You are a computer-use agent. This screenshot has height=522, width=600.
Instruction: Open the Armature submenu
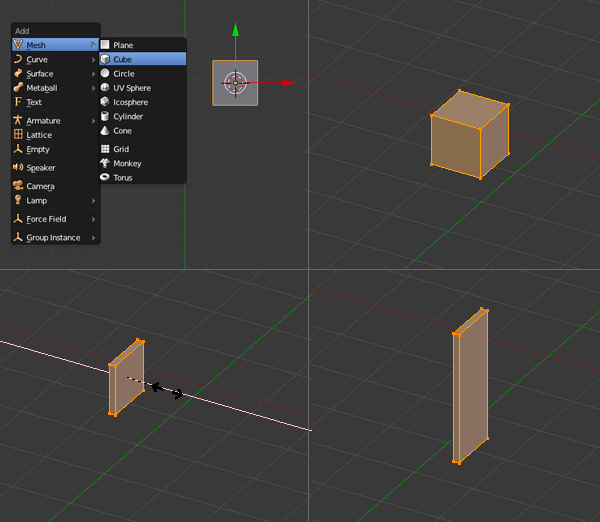55,121
